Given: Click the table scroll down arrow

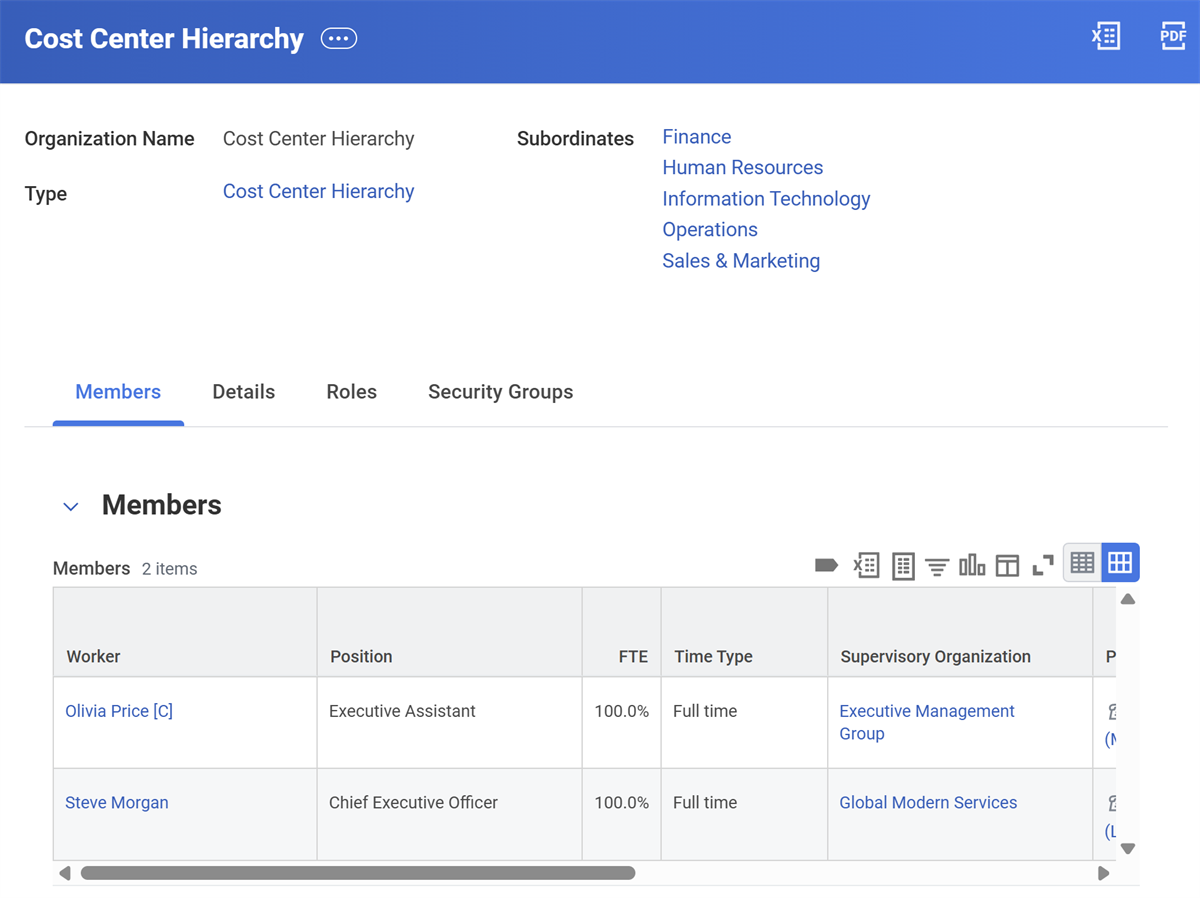Looking at the screenshot, I should [1128, 848].
